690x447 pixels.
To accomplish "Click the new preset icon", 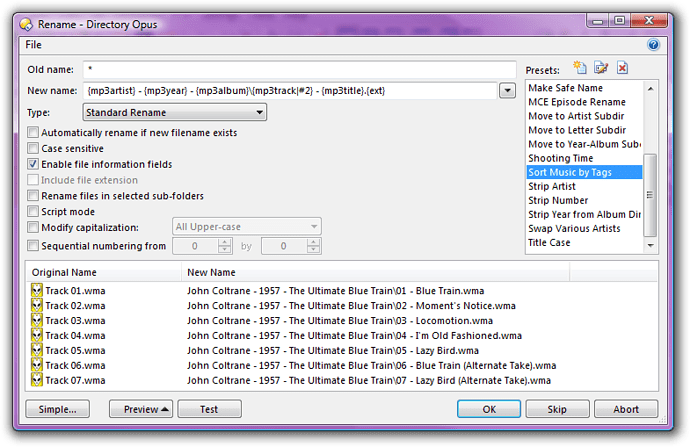I will pos(580,68).
